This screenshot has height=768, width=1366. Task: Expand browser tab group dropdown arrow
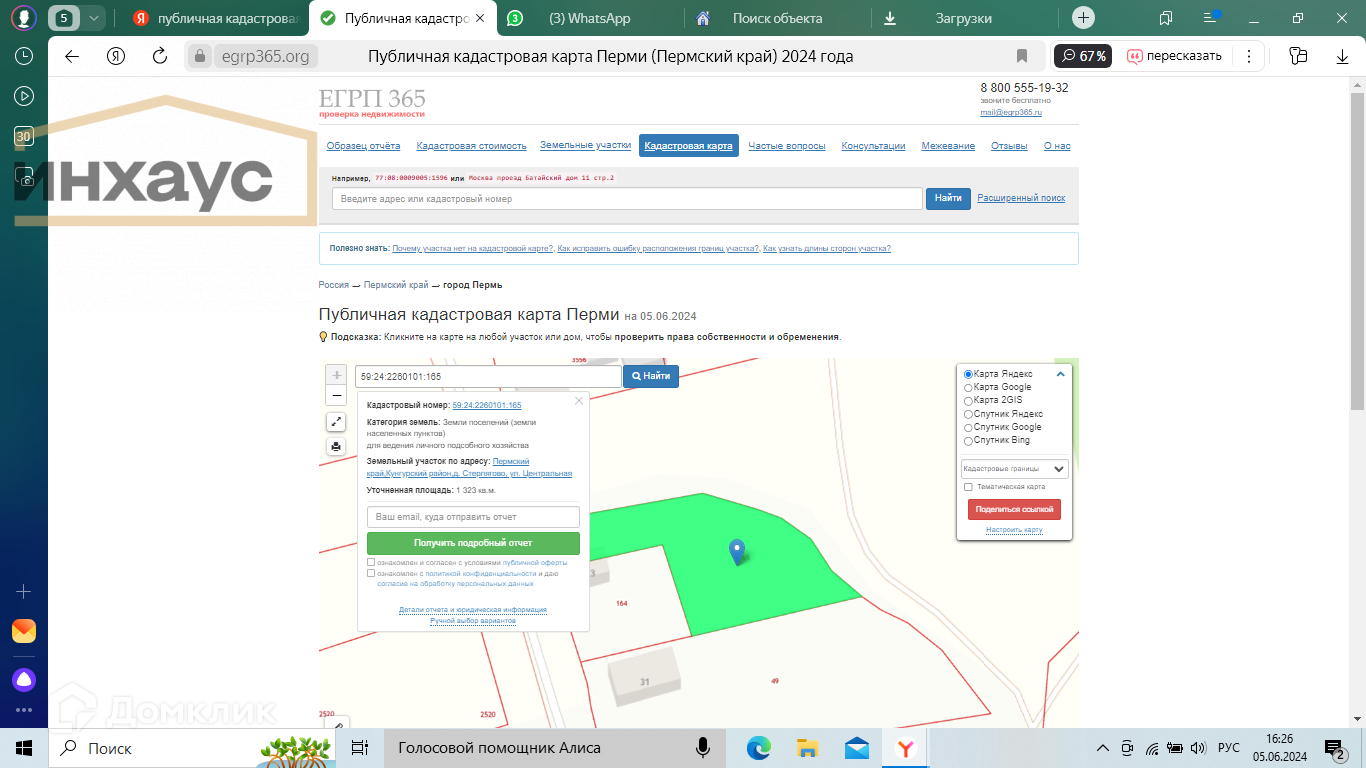point(94,18)
